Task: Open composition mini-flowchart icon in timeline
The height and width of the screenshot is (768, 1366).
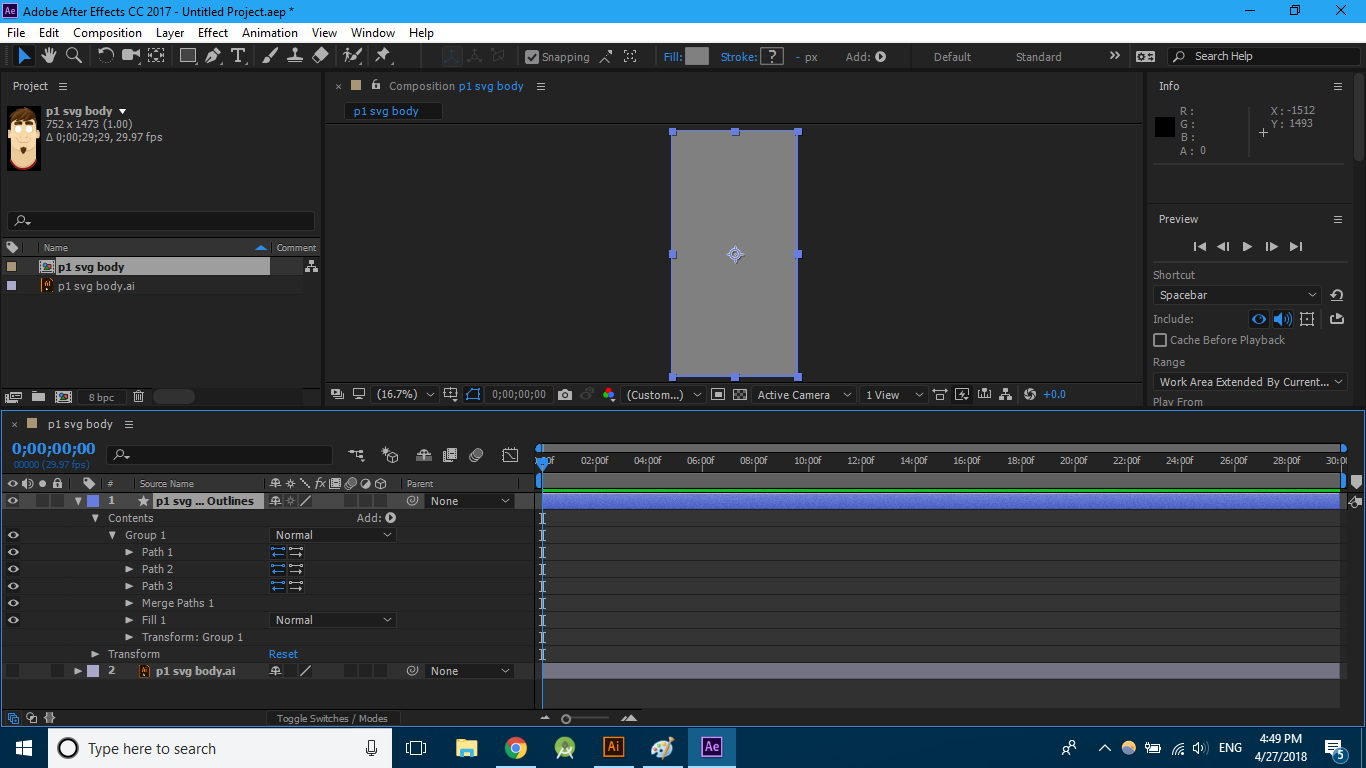Action: [x=356, y=455]
